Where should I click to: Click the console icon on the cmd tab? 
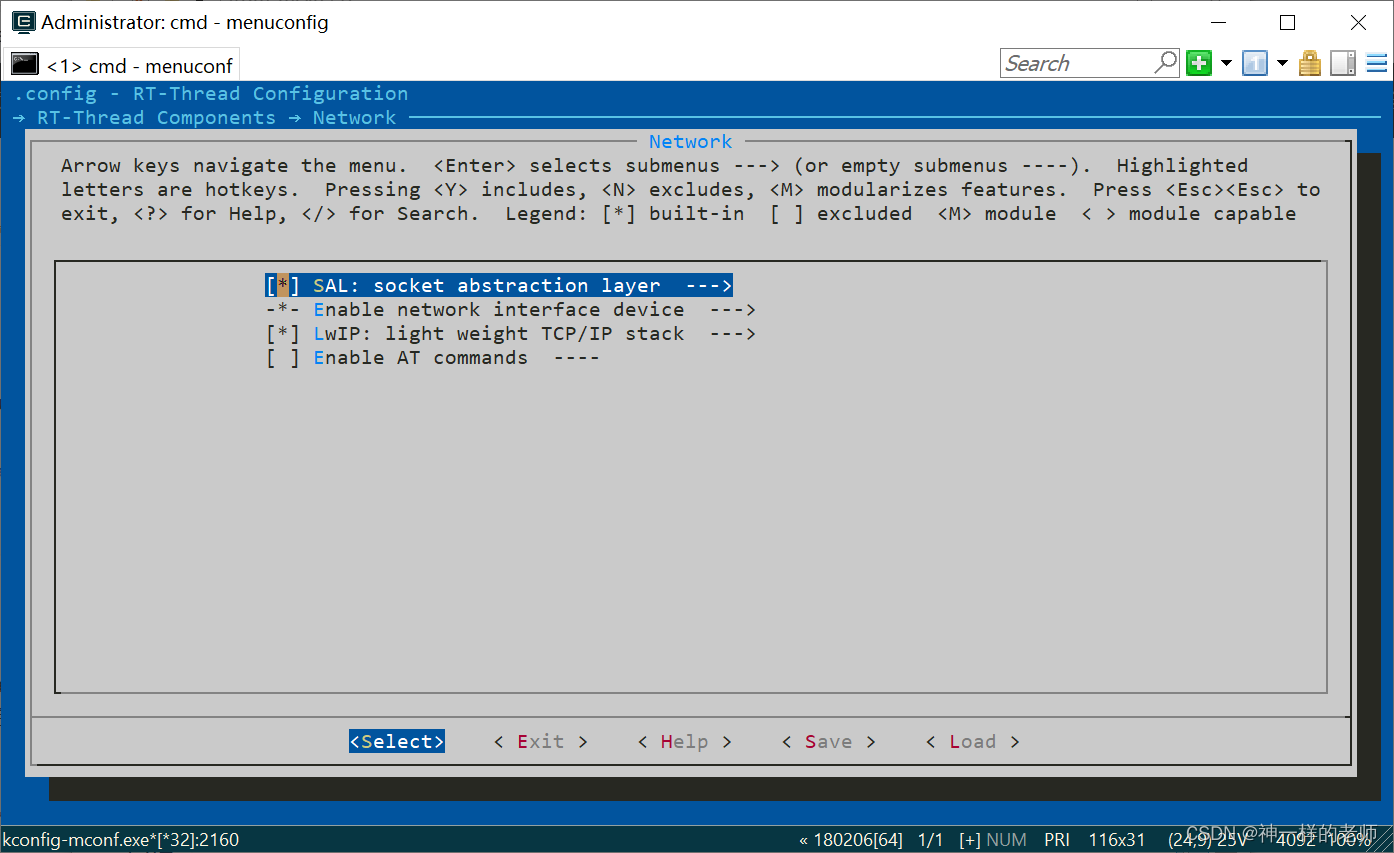tap(25, 64)
